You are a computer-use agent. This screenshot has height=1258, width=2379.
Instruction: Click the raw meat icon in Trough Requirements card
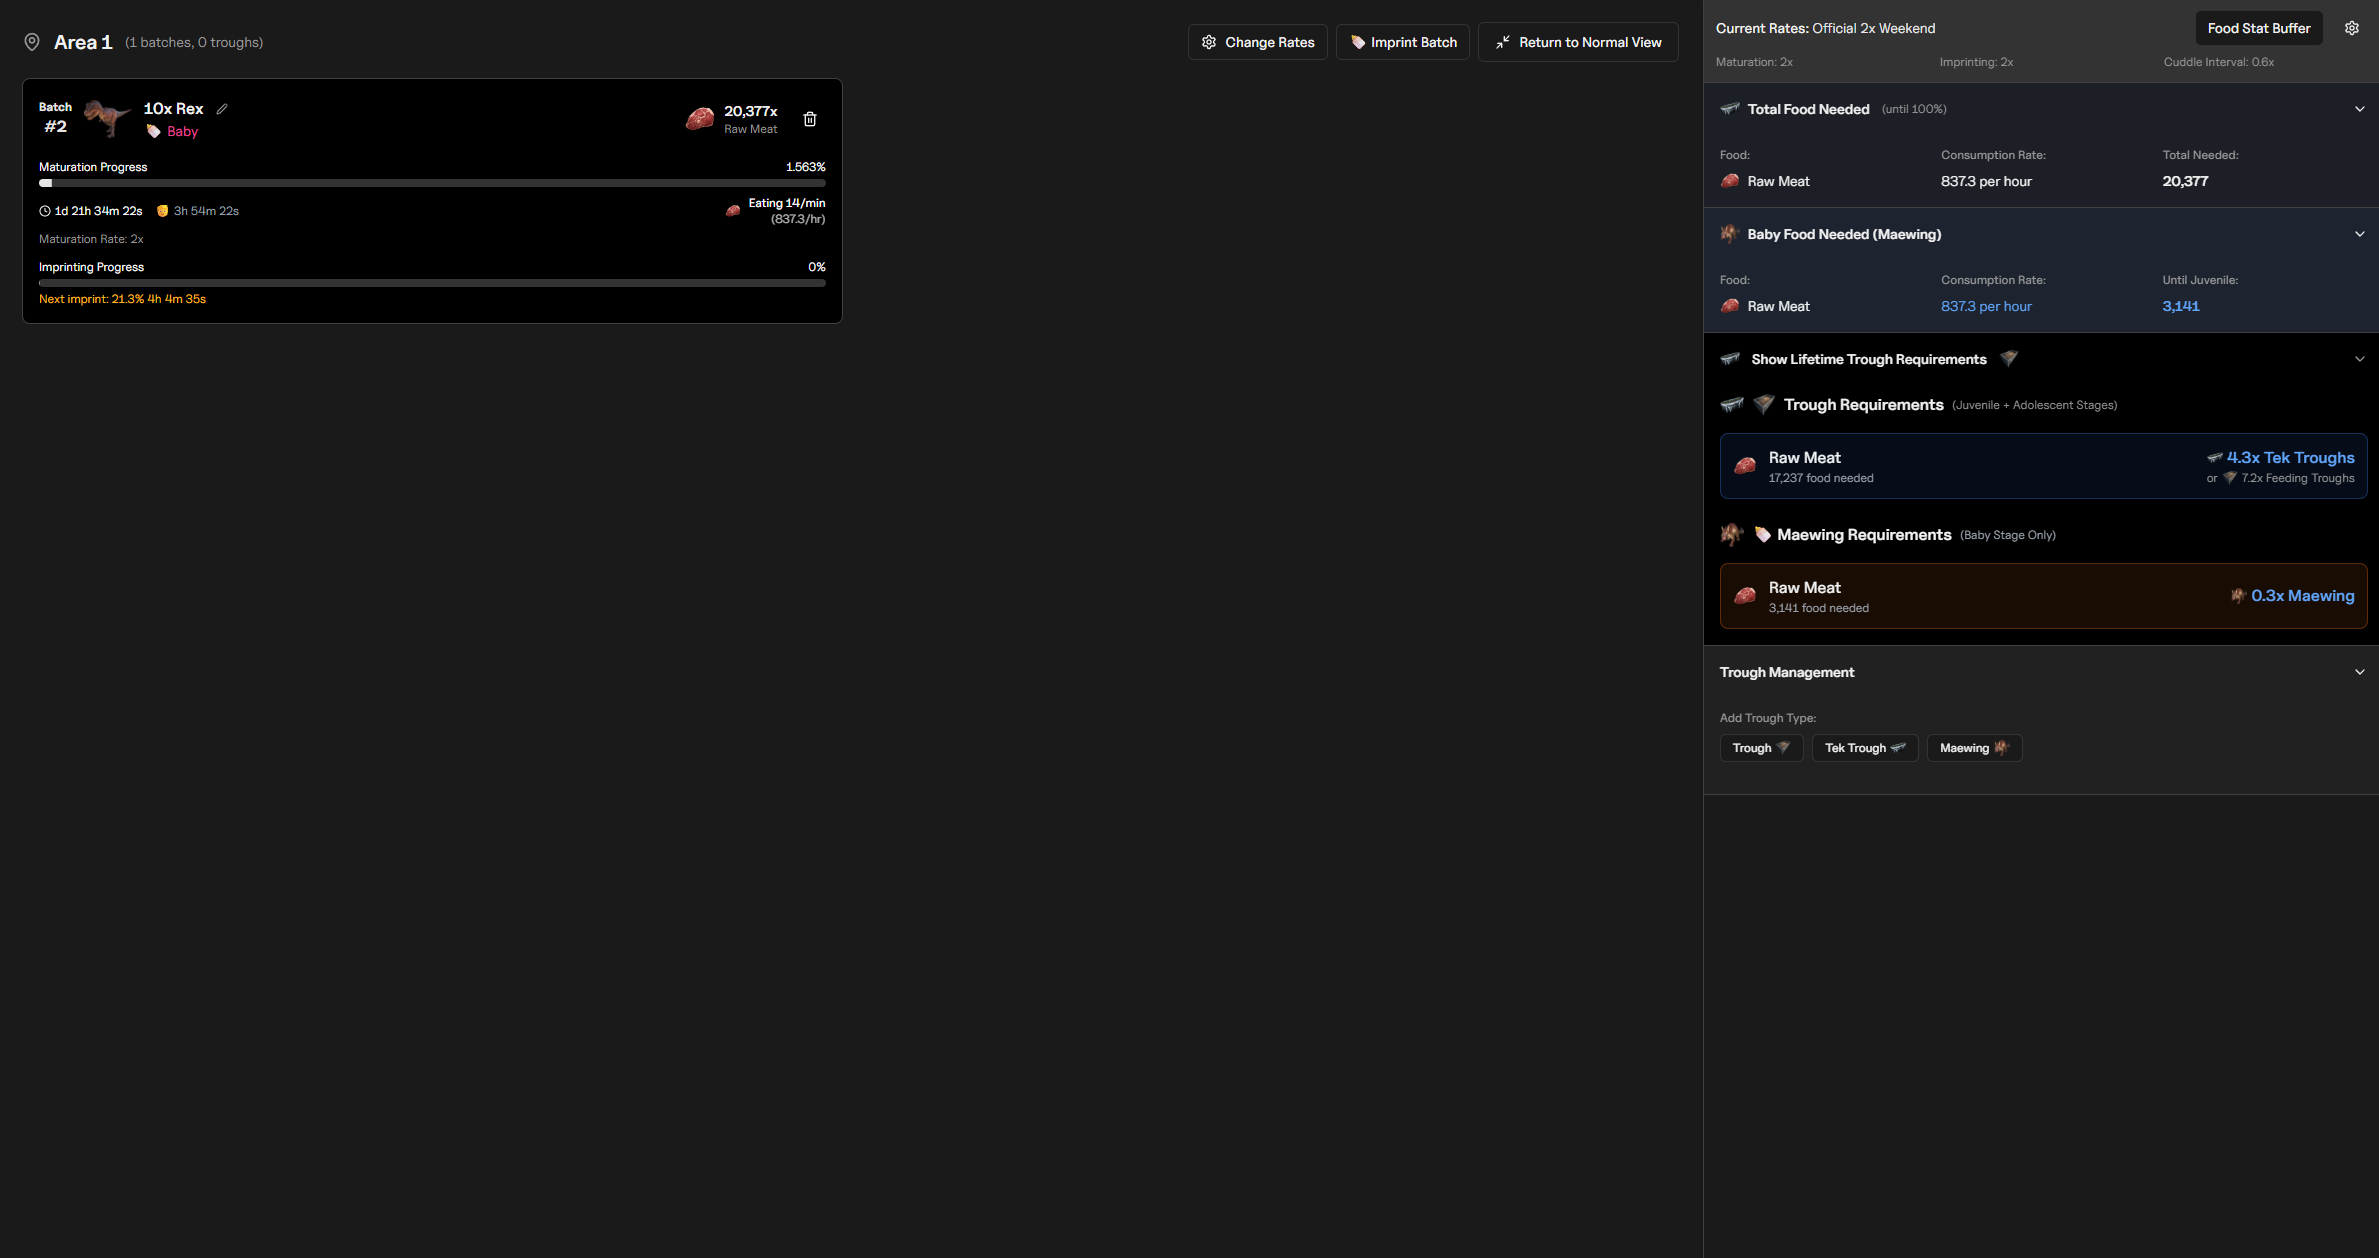click(1745, 466)
